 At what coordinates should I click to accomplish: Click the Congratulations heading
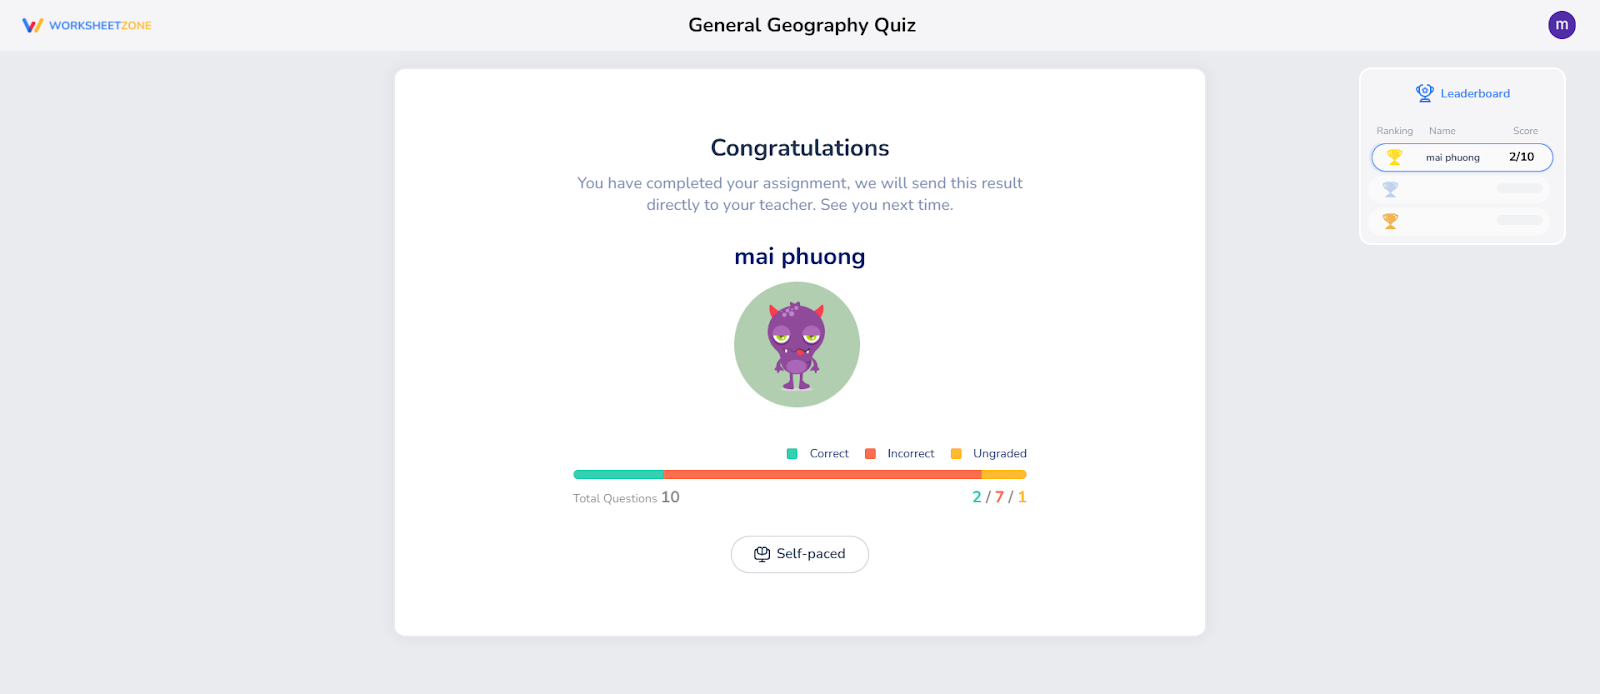click(x=800, y=148)
